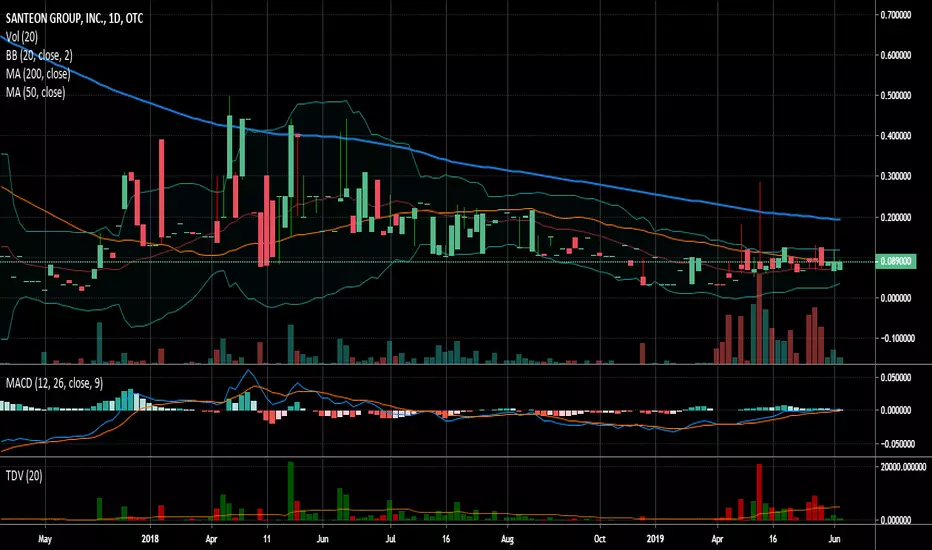Click the May date label on time axis
The image size is (932, 550).
45,539
